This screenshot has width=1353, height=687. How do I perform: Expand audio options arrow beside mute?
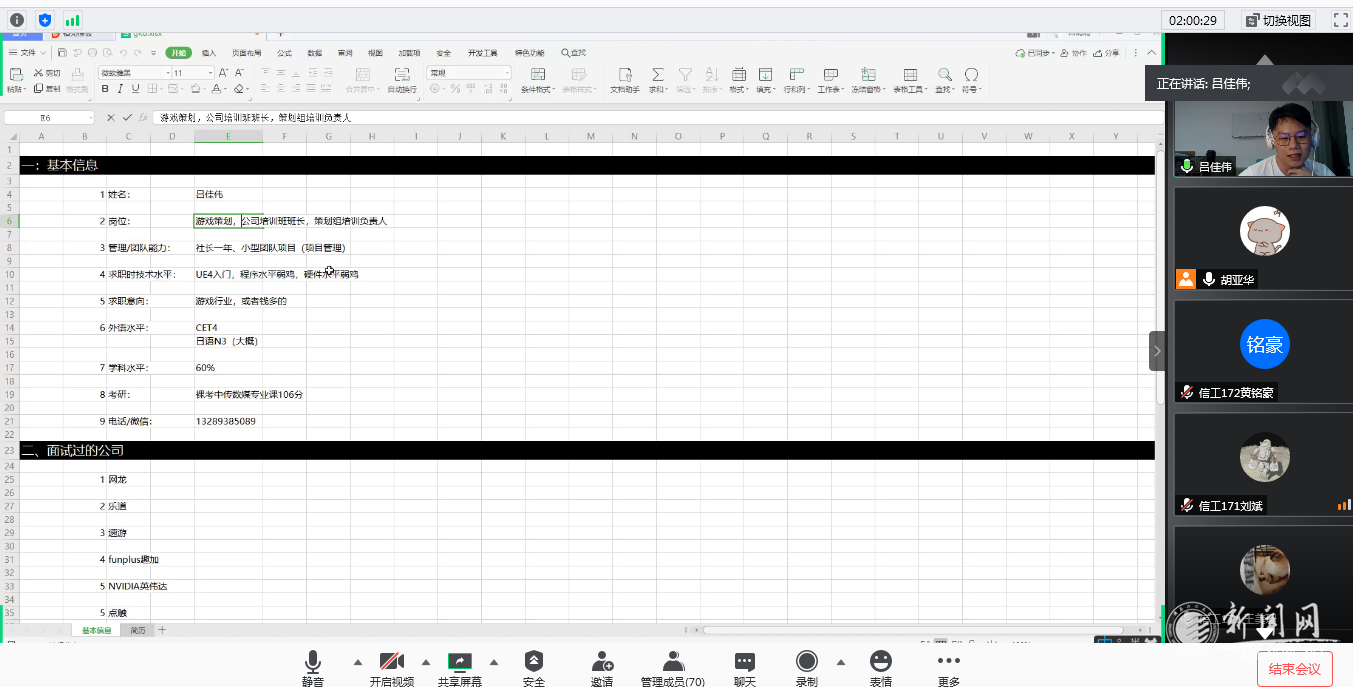(357, 661)
